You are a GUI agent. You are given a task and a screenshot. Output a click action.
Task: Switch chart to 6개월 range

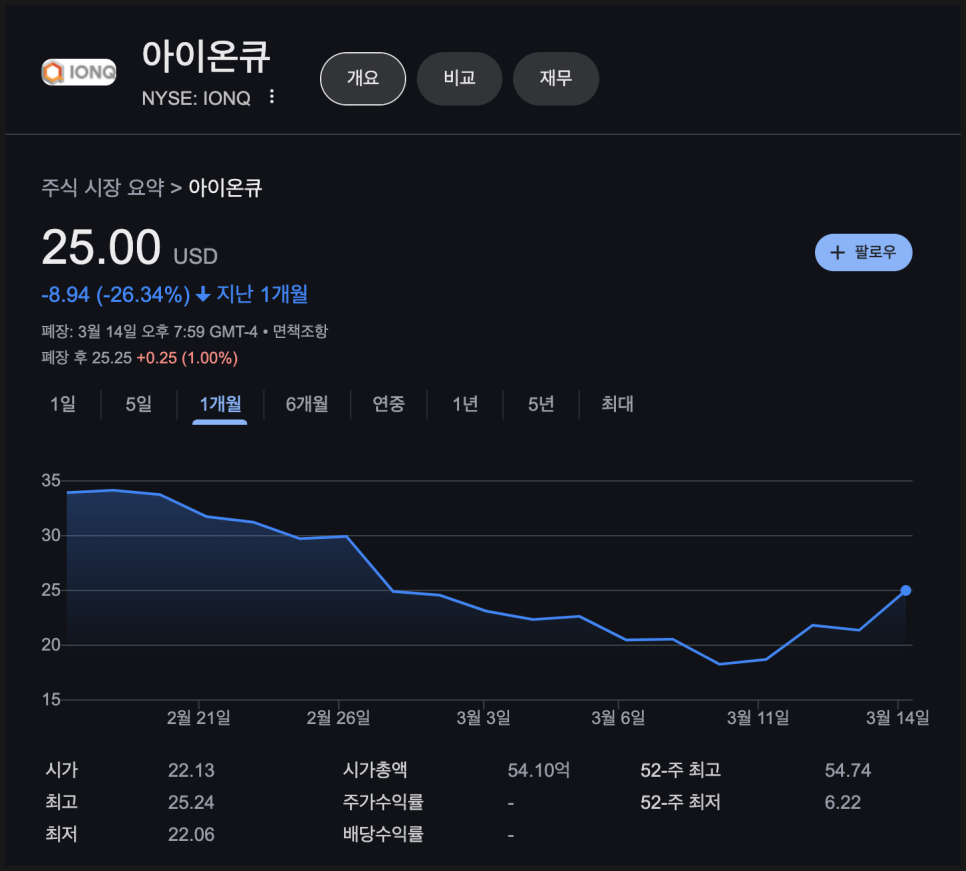[307, 404]
